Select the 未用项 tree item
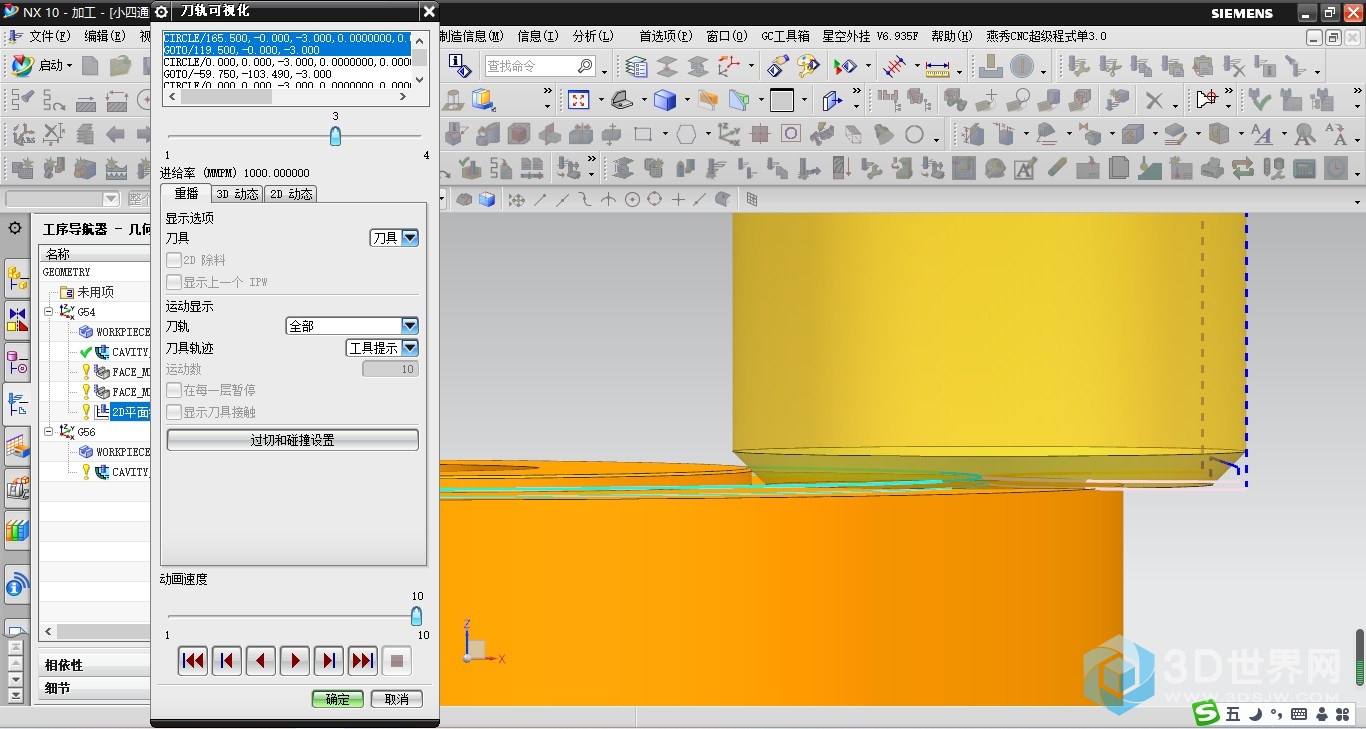 click(96, 292)
